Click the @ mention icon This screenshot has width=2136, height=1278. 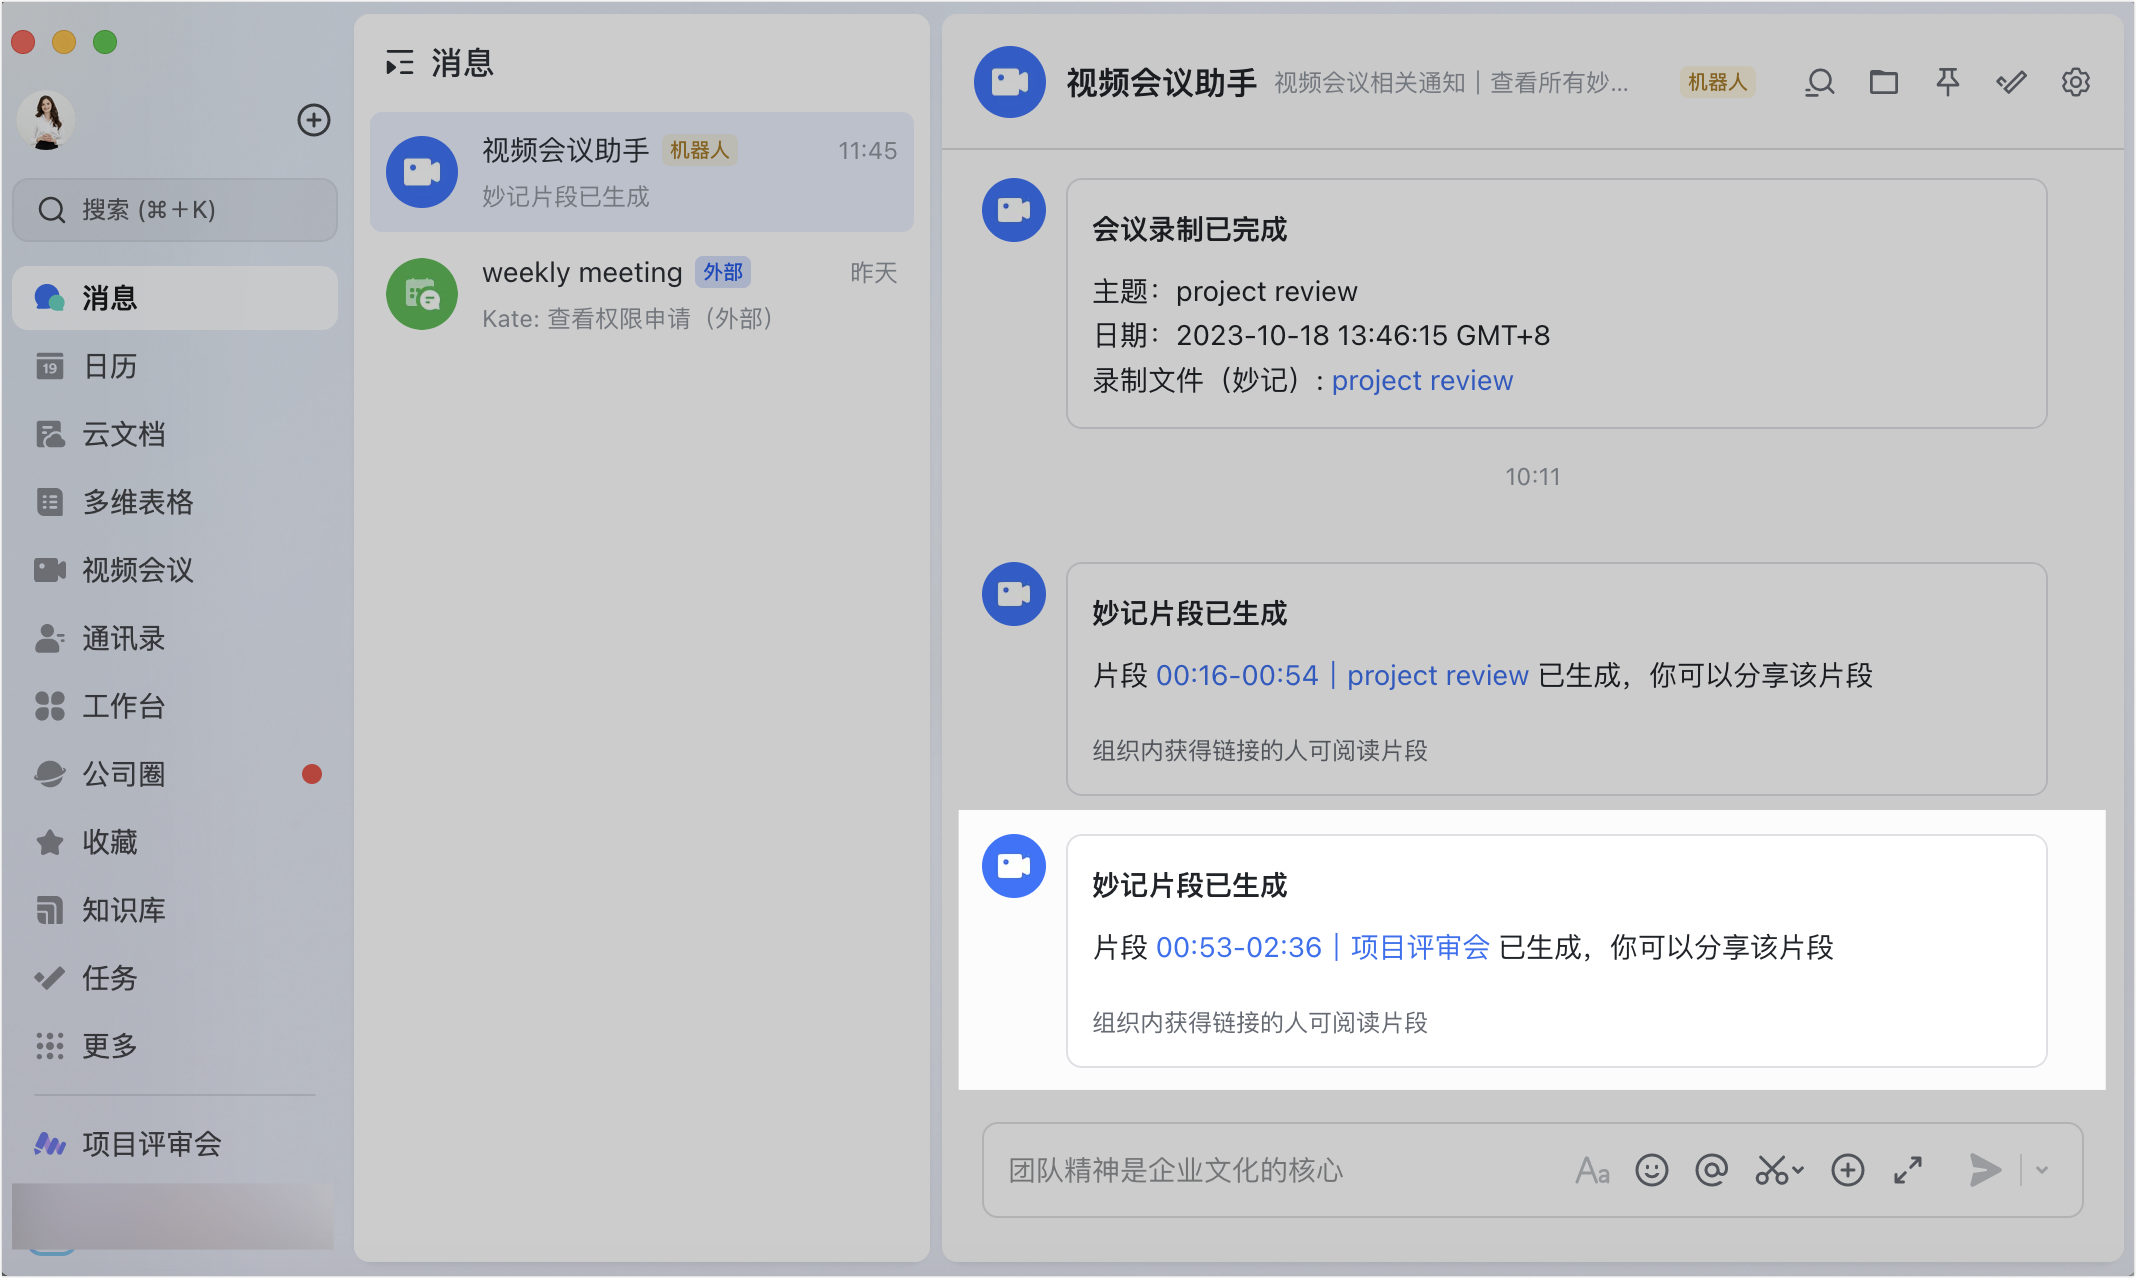click(x=1712, y=1170)
